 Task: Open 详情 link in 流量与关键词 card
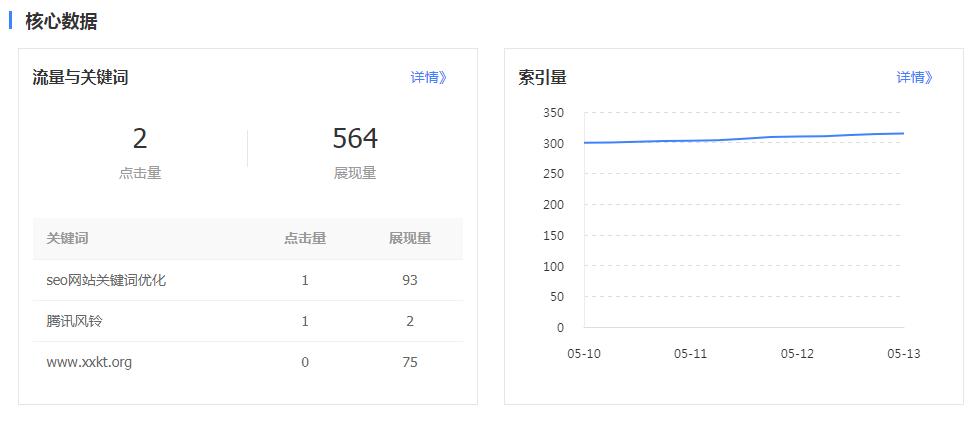pos(428,77)
